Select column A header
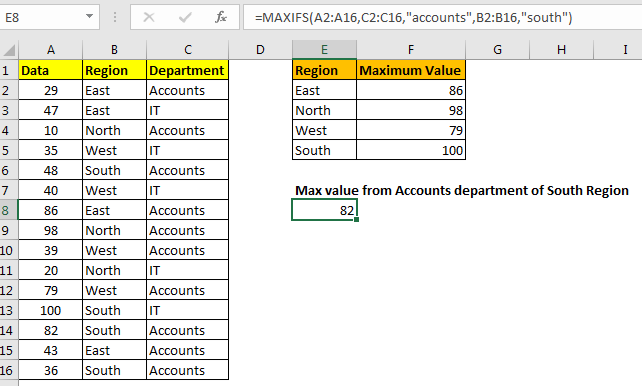This screenshot has width=642, height=386. [x=50, y=50]
